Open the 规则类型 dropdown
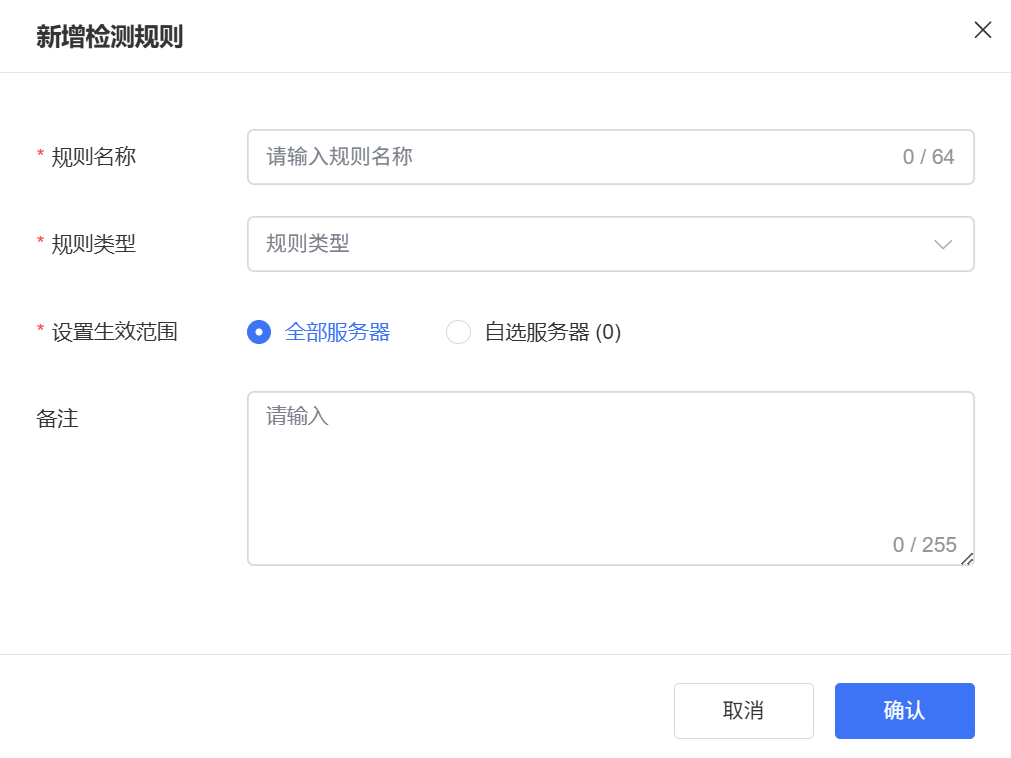The image size is (1011, 758). click(x=611, y=244)
